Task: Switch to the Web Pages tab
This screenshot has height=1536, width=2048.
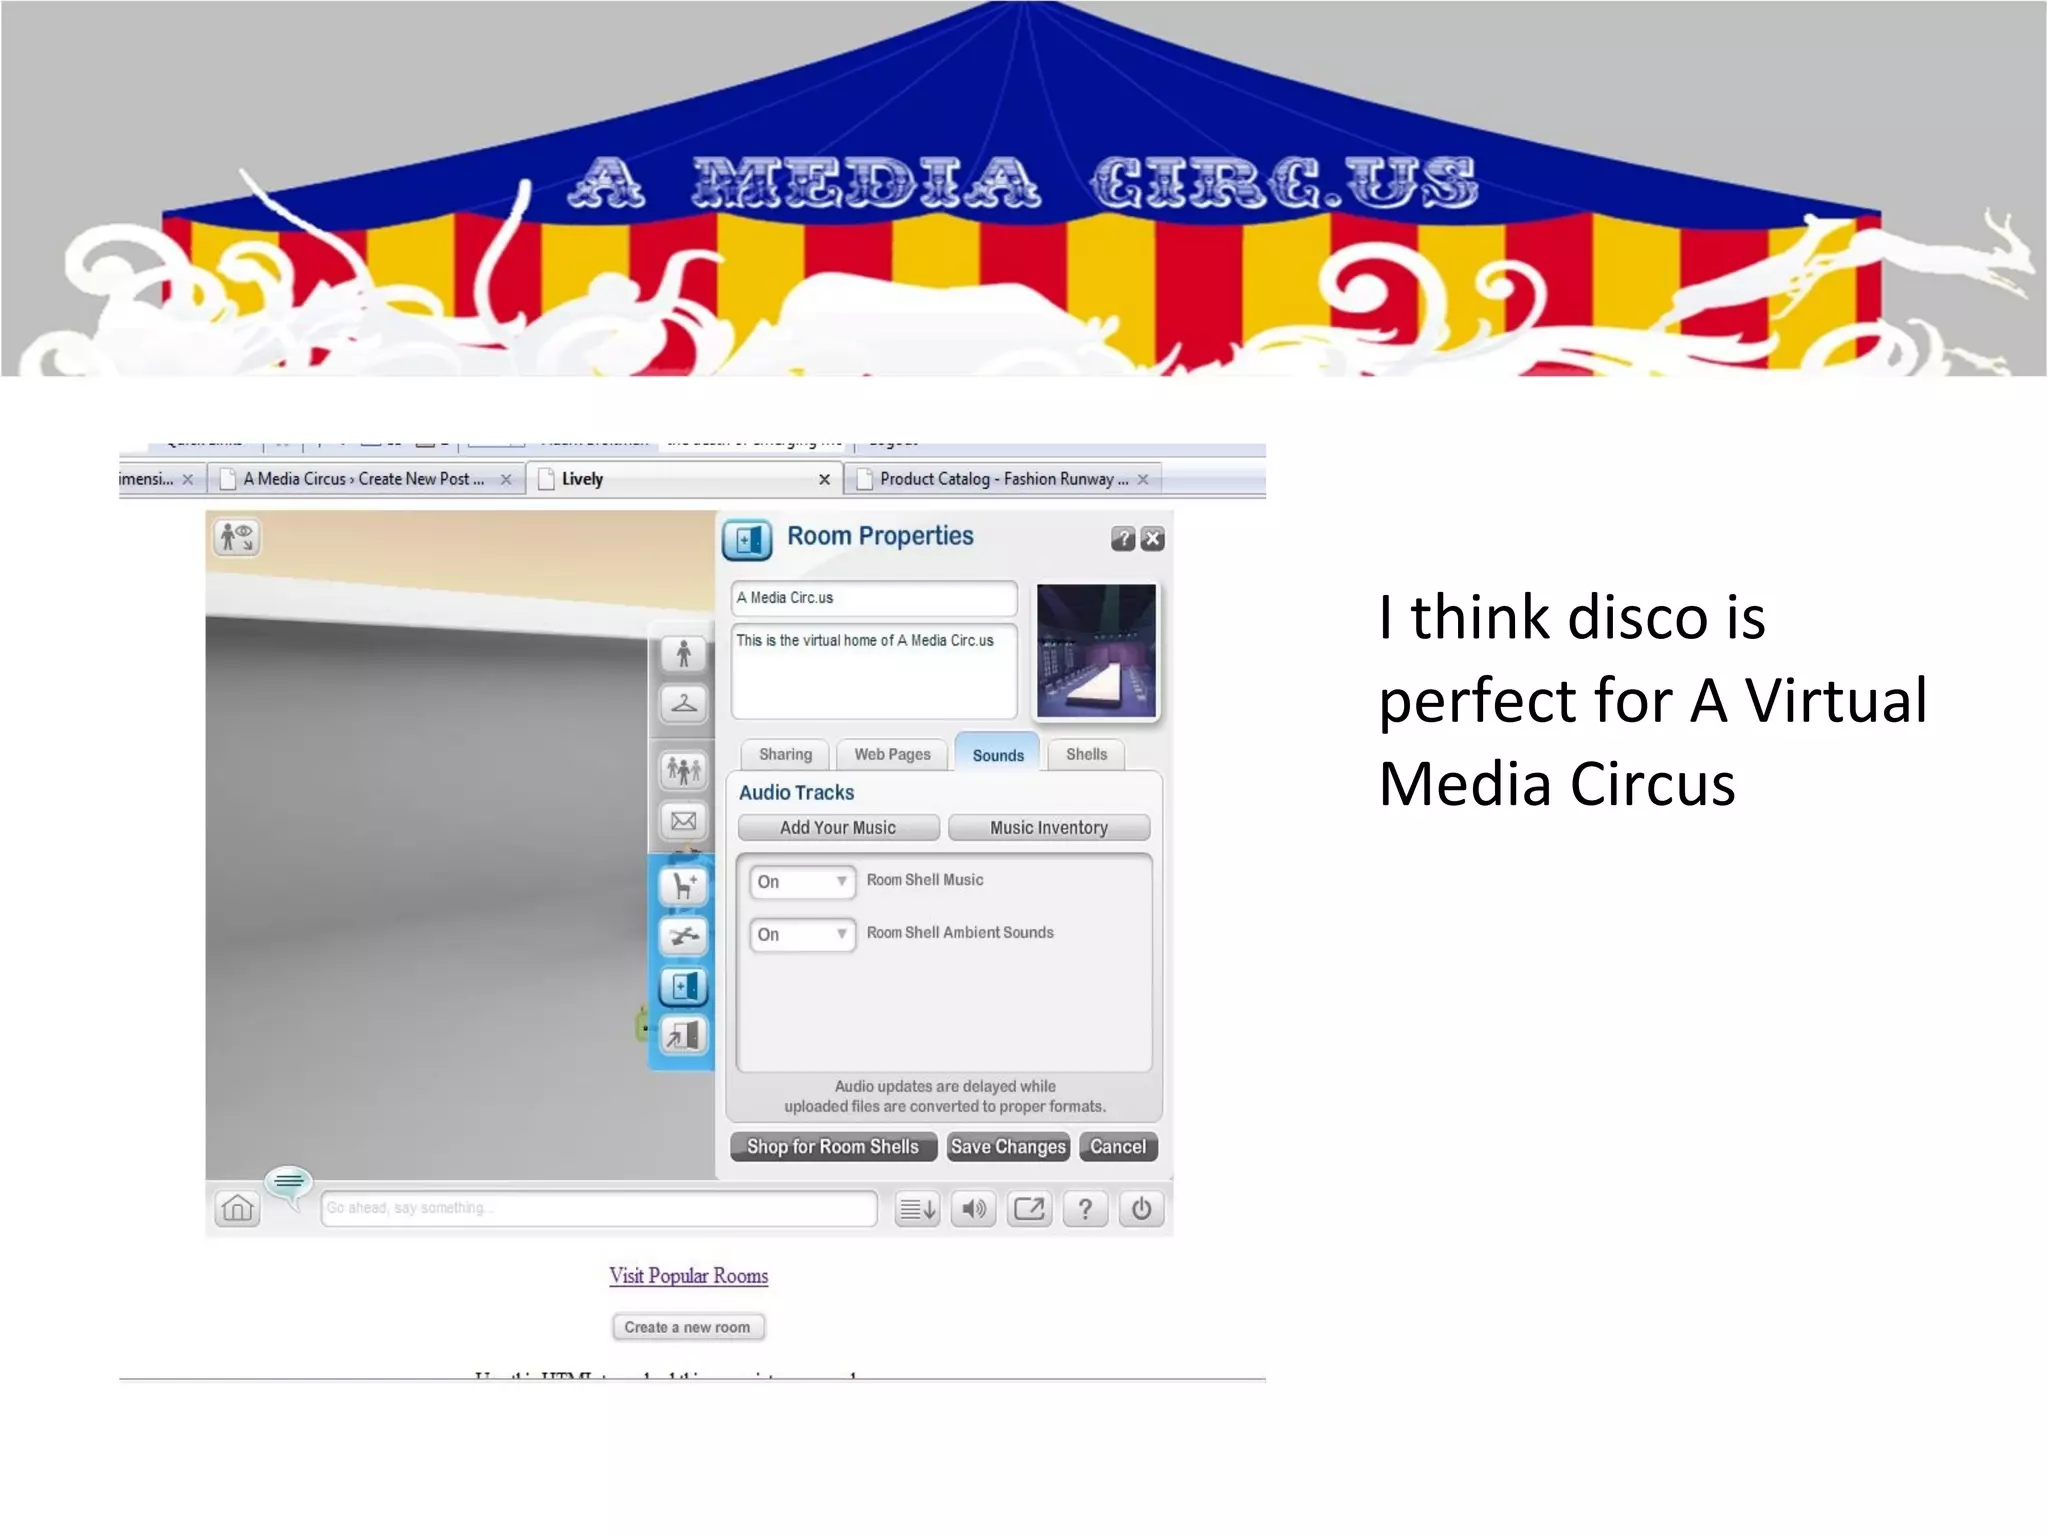Action: 892,754
